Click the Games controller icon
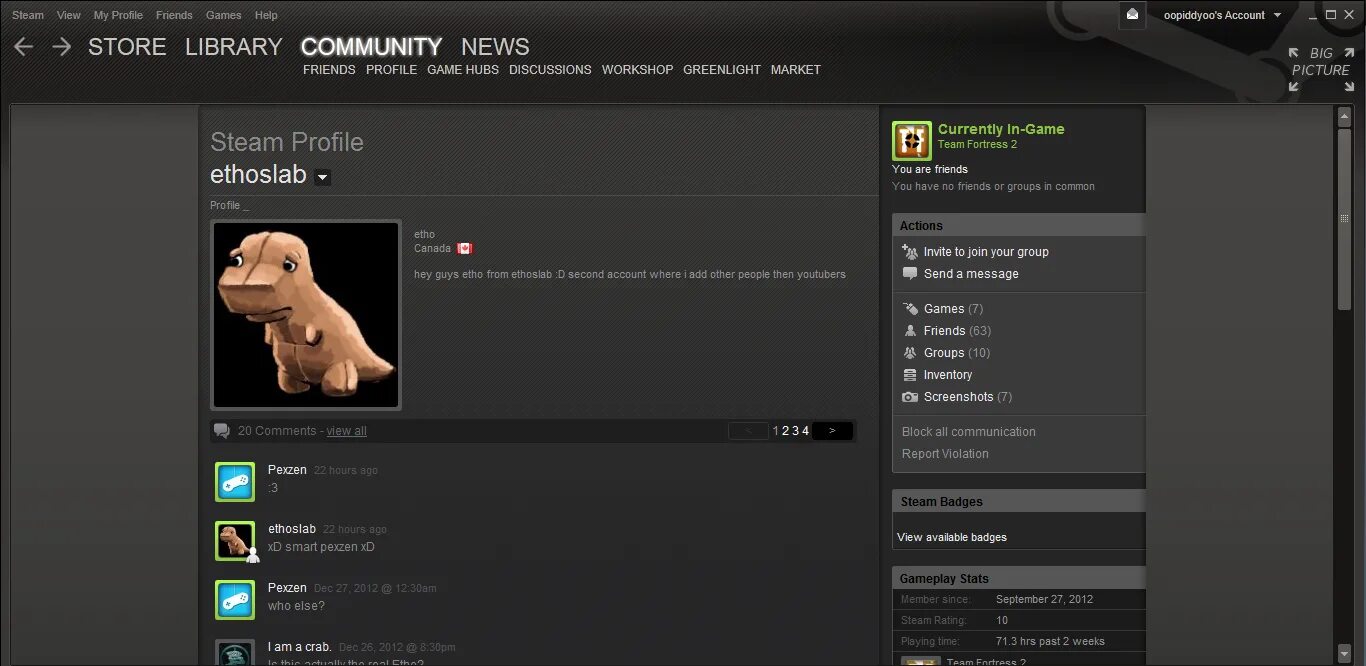 (x=910, y=309)
